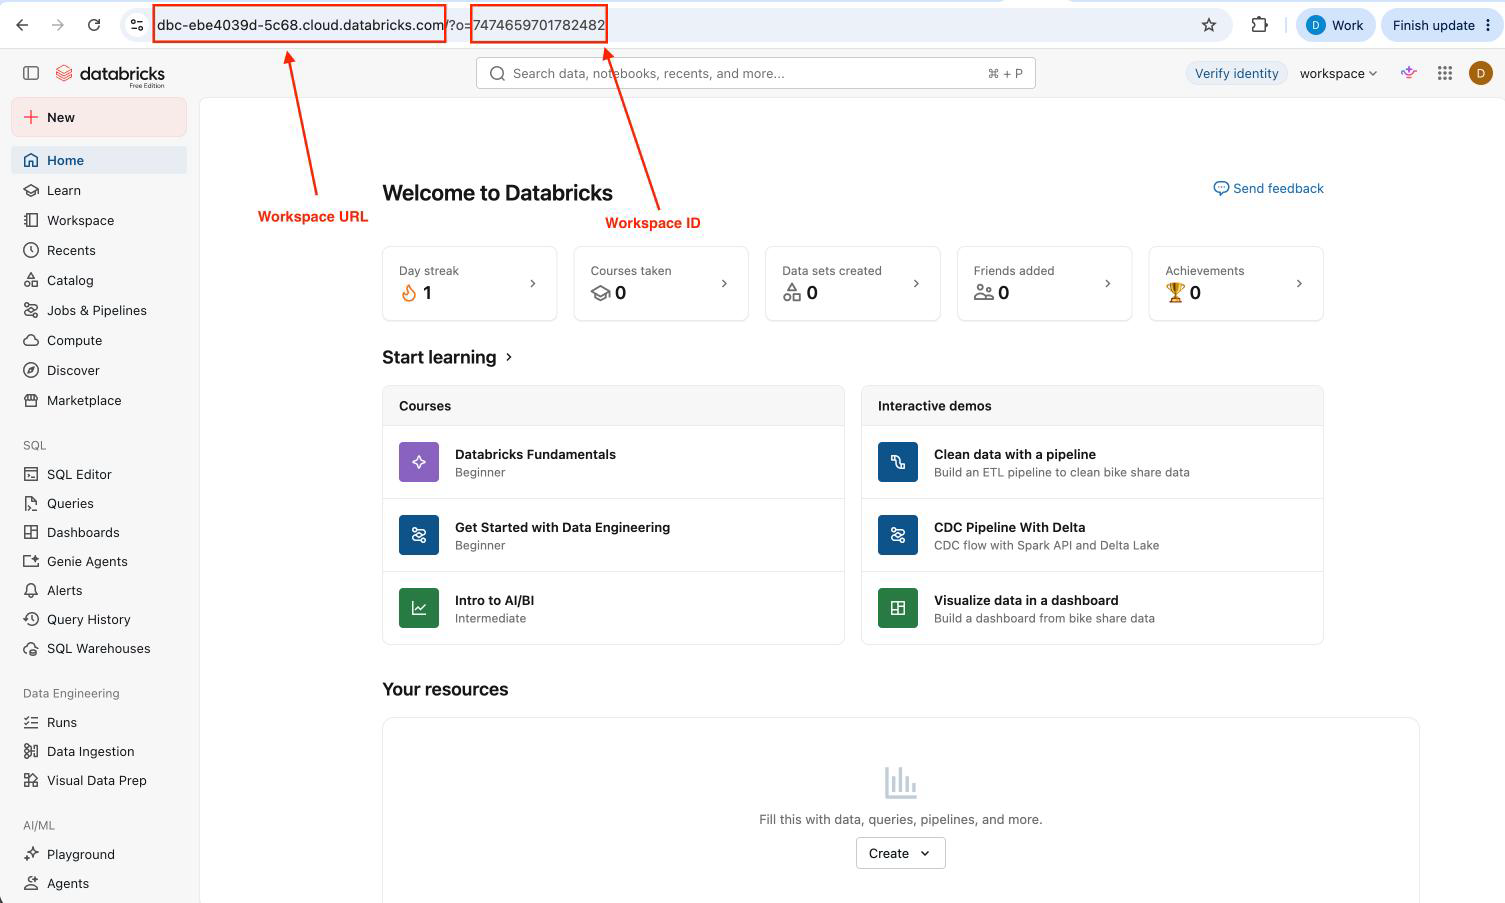1505x903 pixels.
Task: Open the Work browser profile chip
Action: pyautogui.click(x=1334, y=25)
